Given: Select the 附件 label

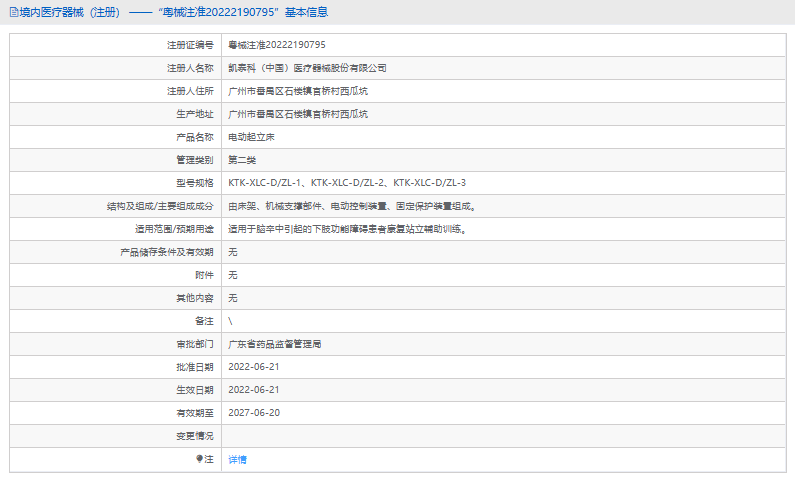Looking at the screenshot, I should (x=204, y=275).
